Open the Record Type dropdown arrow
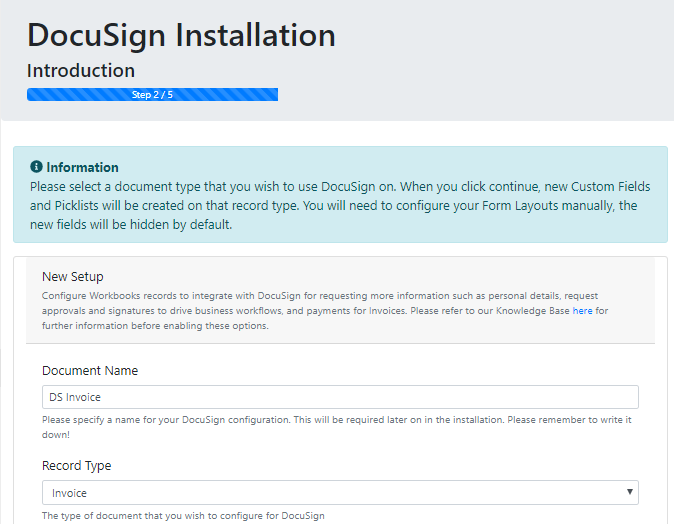The width and height of the screenshot is (674, 524). pyautogui.click(x=629, y=492)
